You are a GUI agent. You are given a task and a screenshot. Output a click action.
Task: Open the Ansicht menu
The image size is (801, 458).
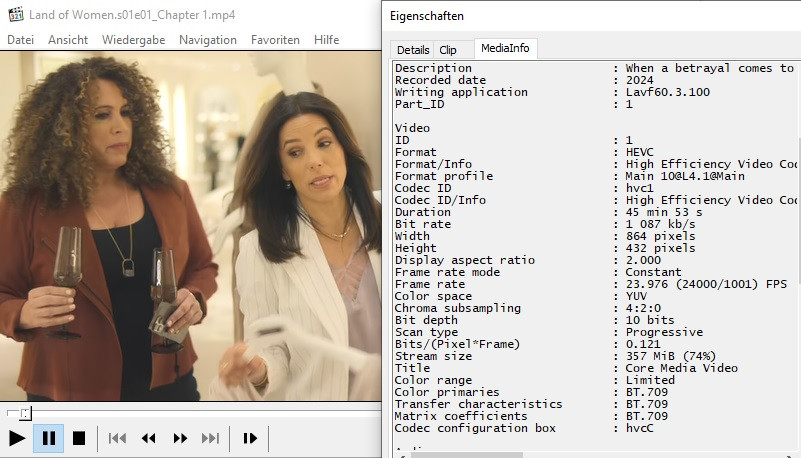(68, 40)
